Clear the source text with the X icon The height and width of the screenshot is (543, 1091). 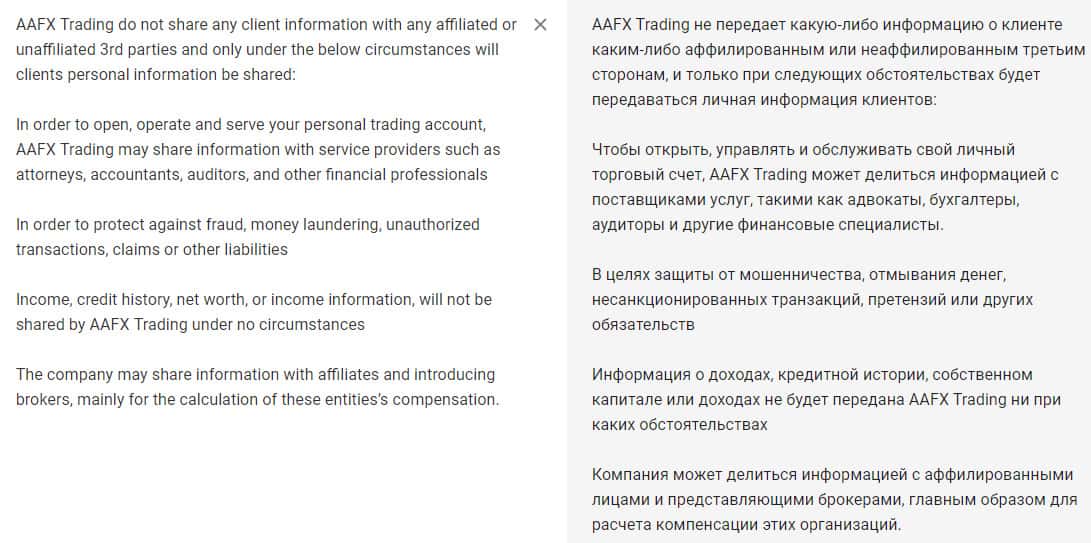[540, 25]
